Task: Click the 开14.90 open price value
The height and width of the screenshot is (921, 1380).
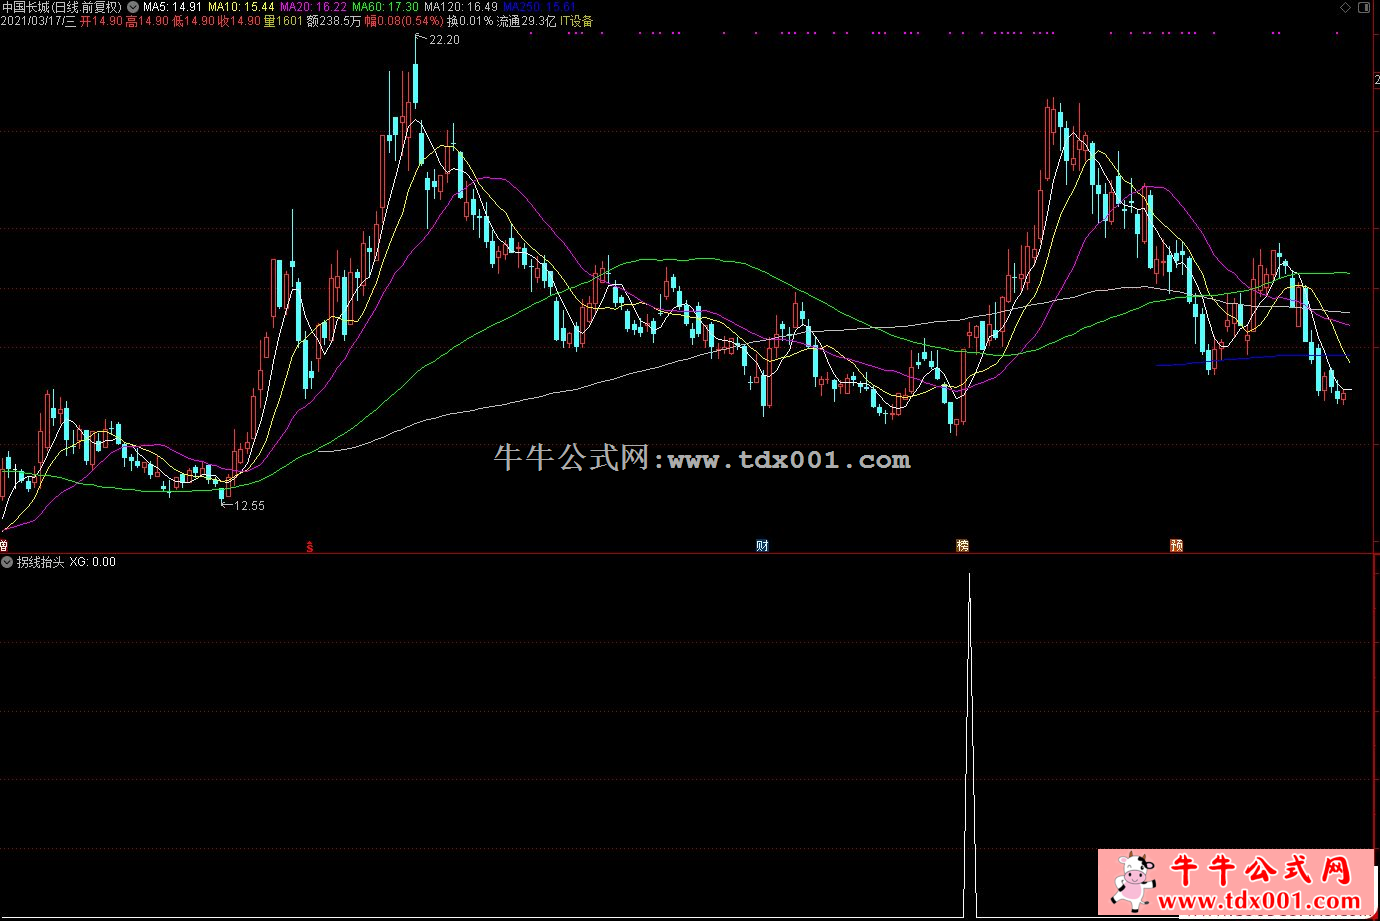Action: [x=101, y=21]
